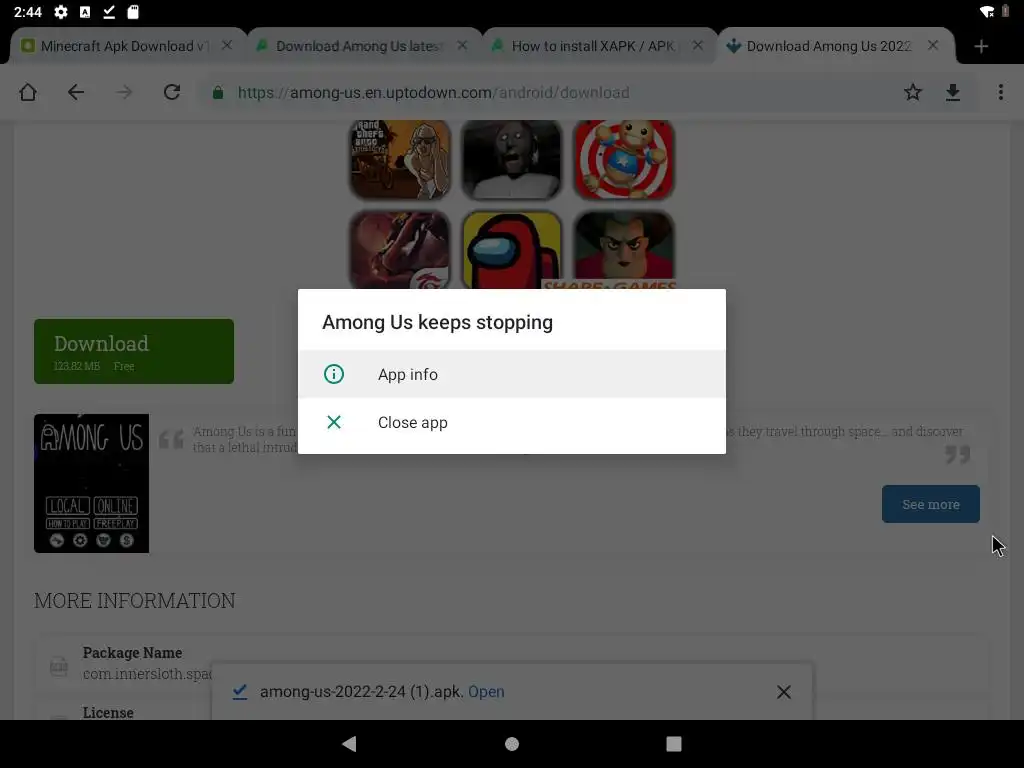Image resolution: width=1024 pixels, height=768 pixels.
Task: Tap the settings gear in status bar
Action: 61,12
